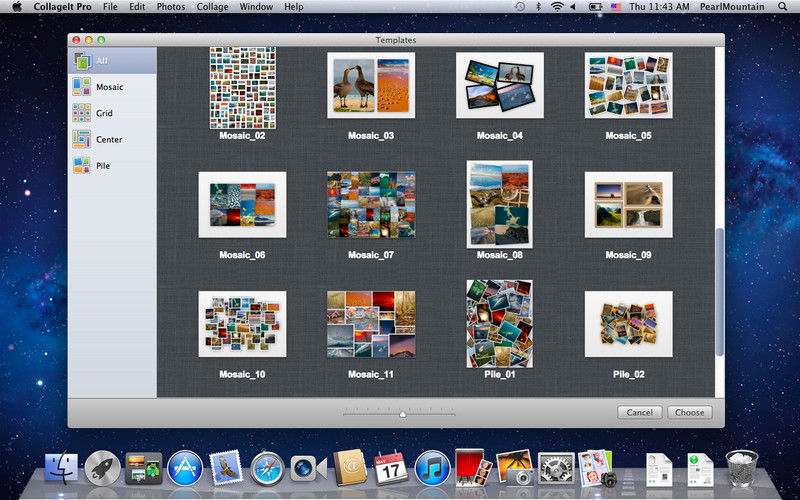Click the Bluetooth menu bar icon
This screenshot has width=800, height=500.
pyautogui.click(x=538, y=7)
